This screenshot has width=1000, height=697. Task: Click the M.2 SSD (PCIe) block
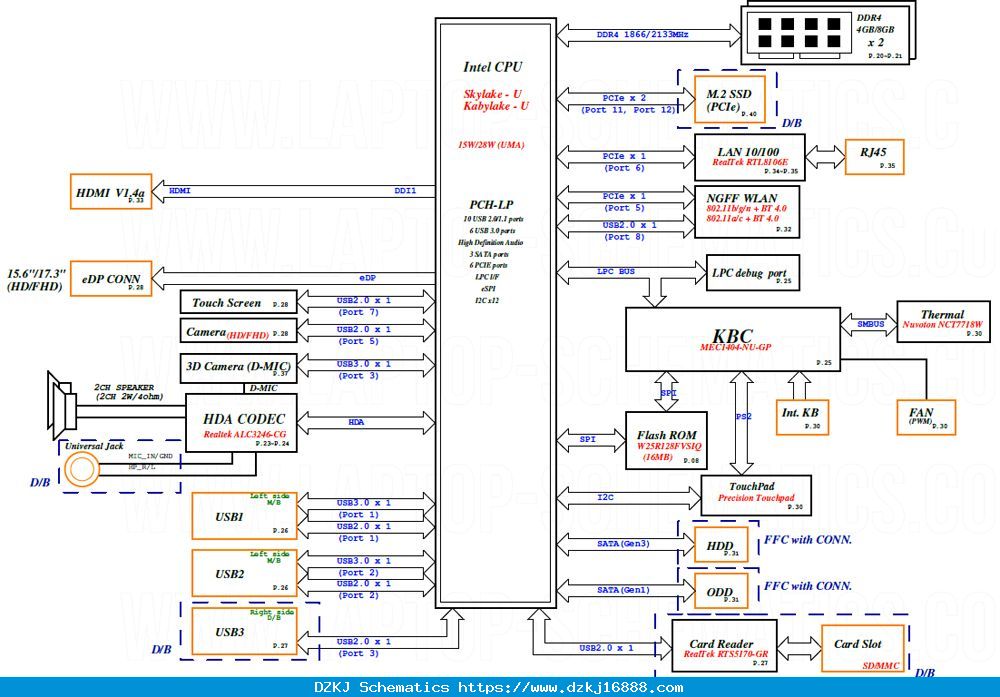[729, 100]
